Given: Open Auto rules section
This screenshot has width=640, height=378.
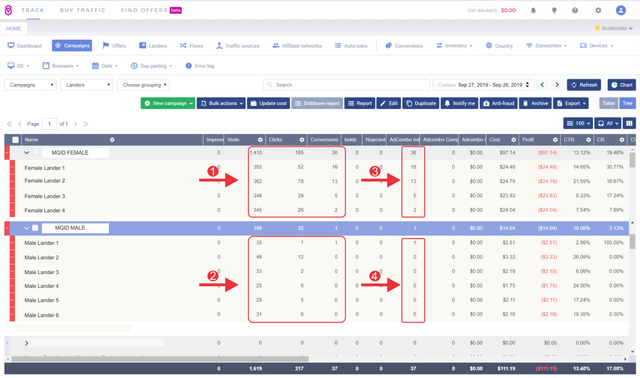Looking at the screenshot, I should [x=351, y=46].
